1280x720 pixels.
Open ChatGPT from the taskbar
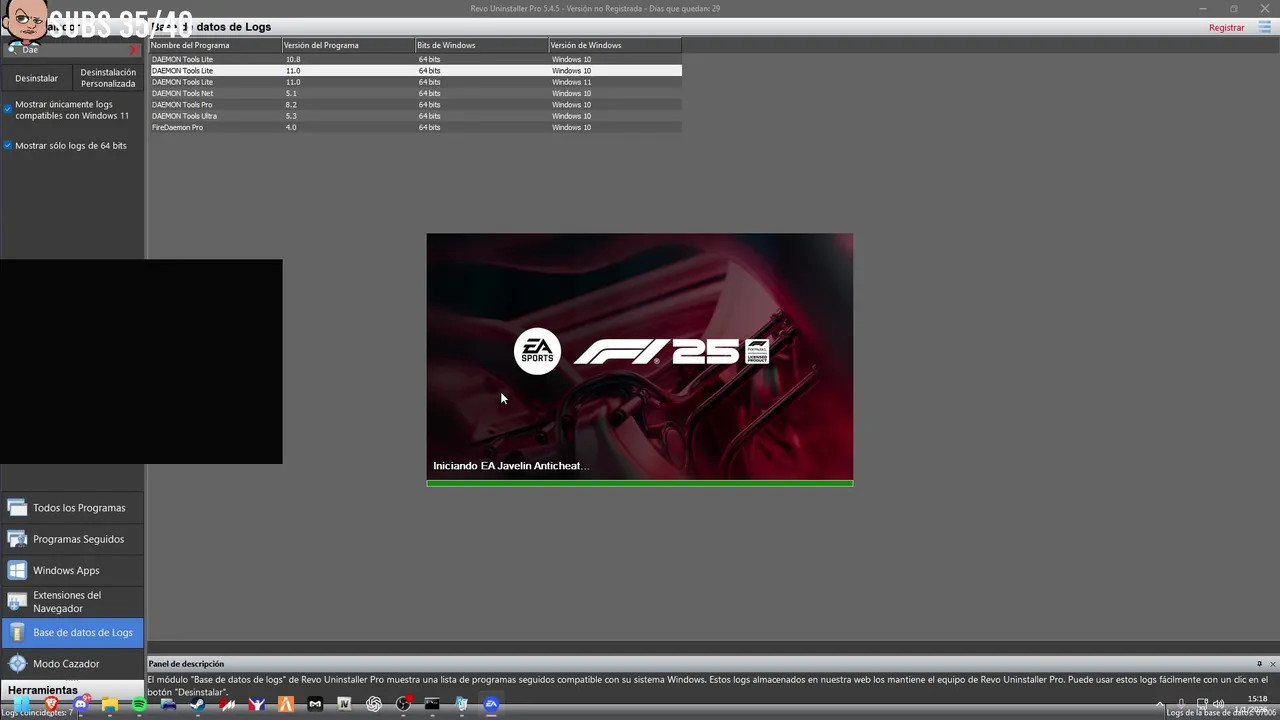coord(374,704)
